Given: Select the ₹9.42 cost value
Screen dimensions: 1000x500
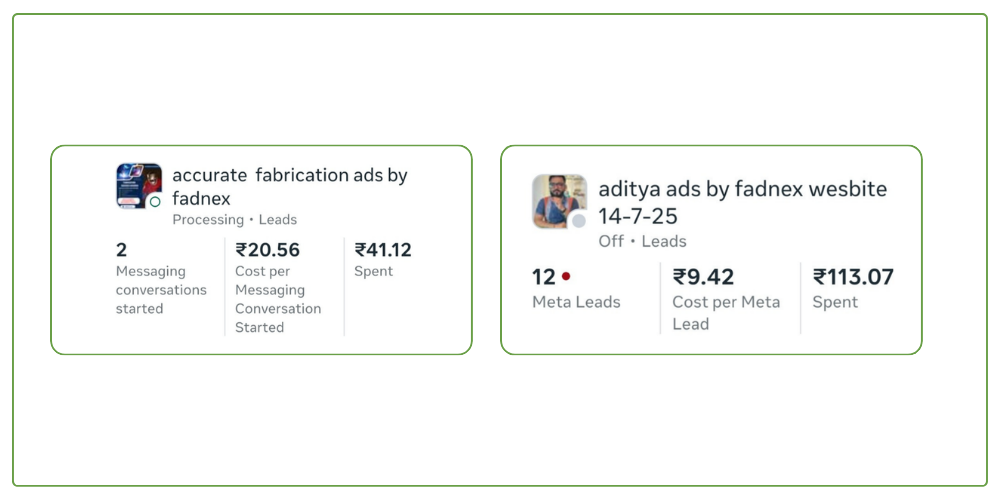Looking at the screenshot, I should pos(706,277).
